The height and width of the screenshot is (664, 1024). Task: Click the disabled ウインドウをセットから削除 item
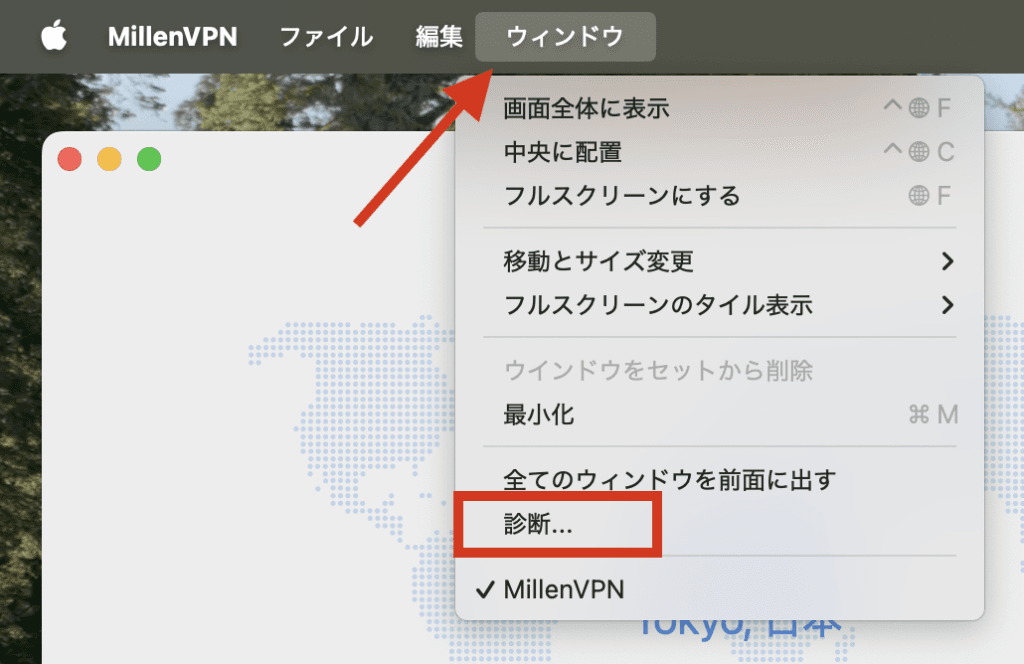click(x=658, y=371)
